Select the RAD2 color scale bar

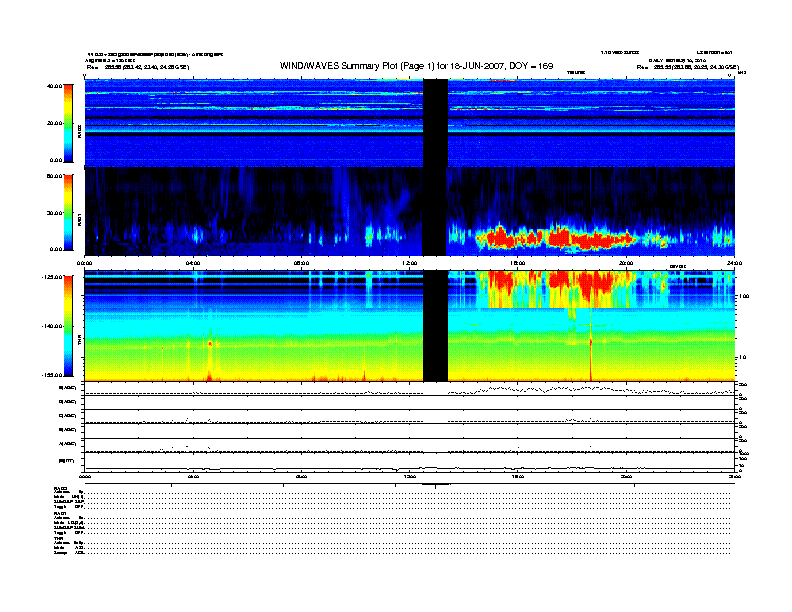(68, 123)
